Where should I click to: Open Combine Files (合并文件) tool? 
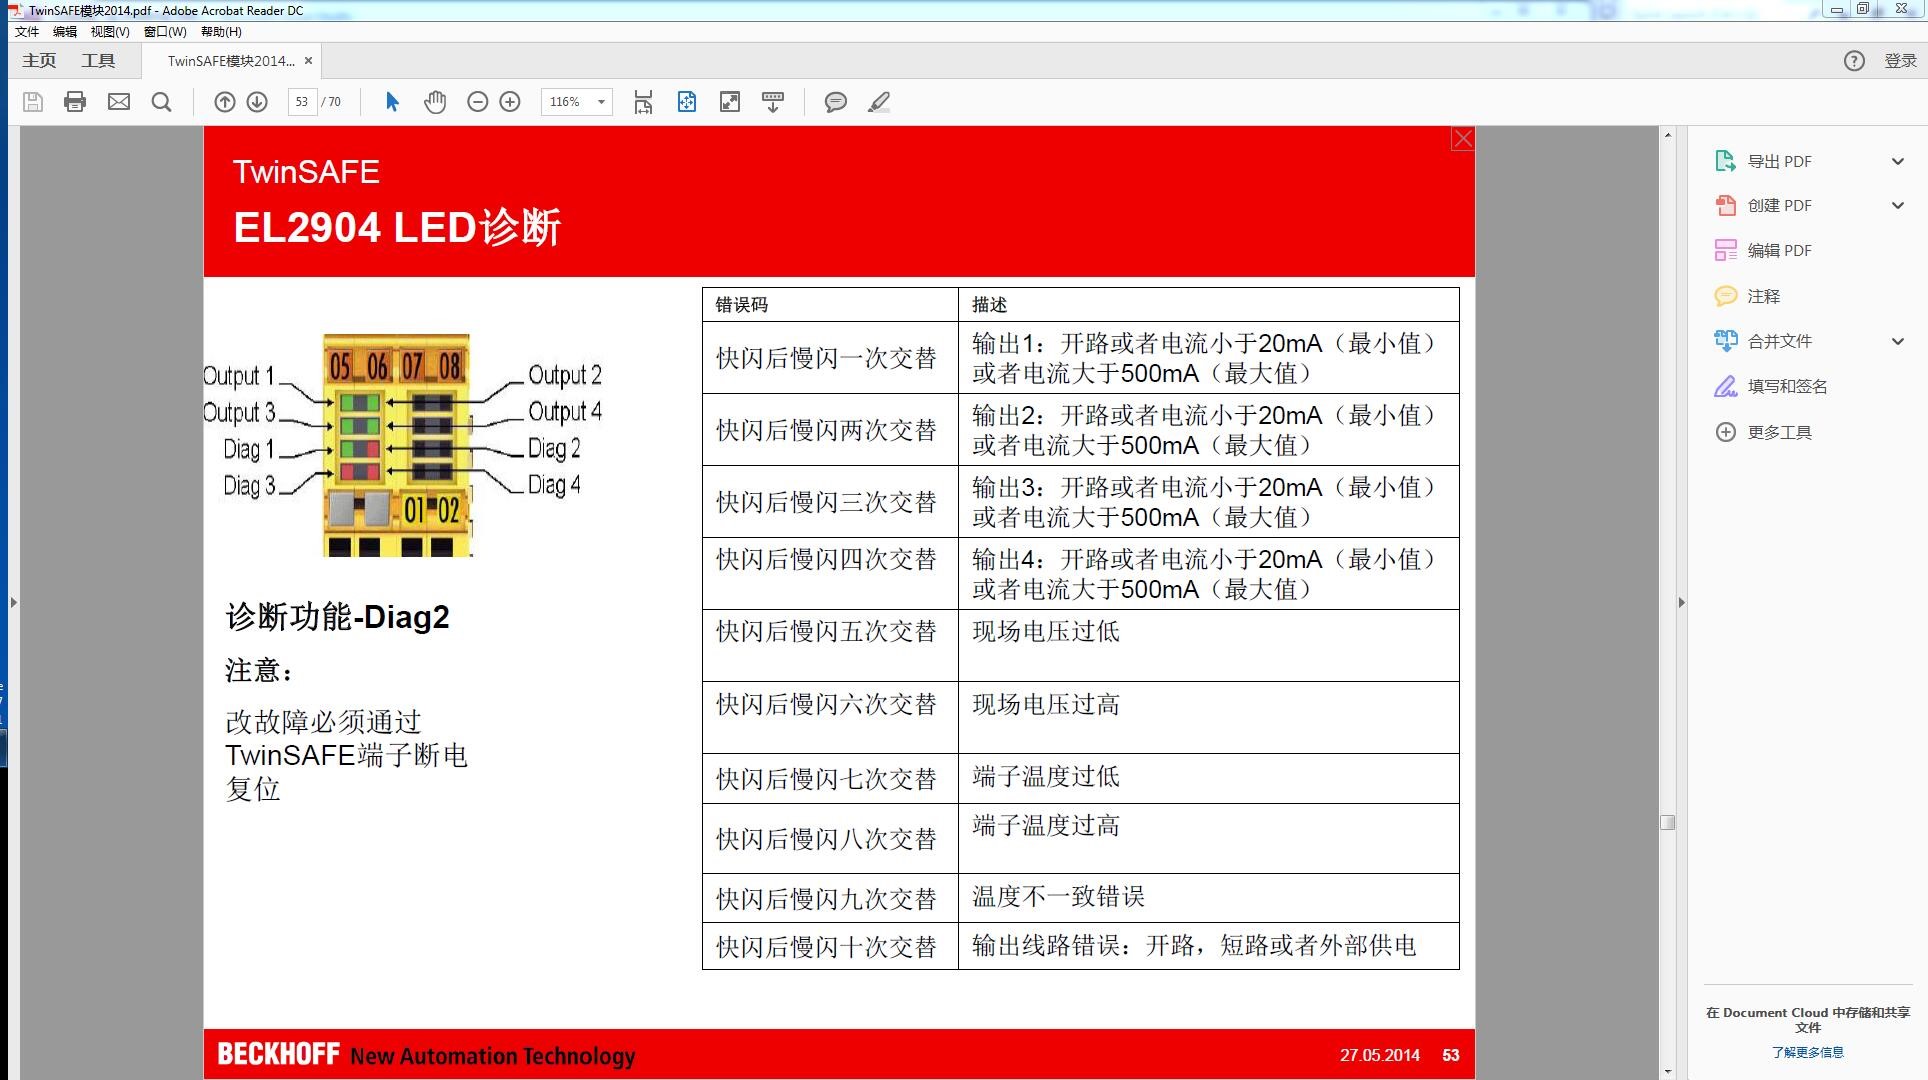click(x=1779, y=341)
